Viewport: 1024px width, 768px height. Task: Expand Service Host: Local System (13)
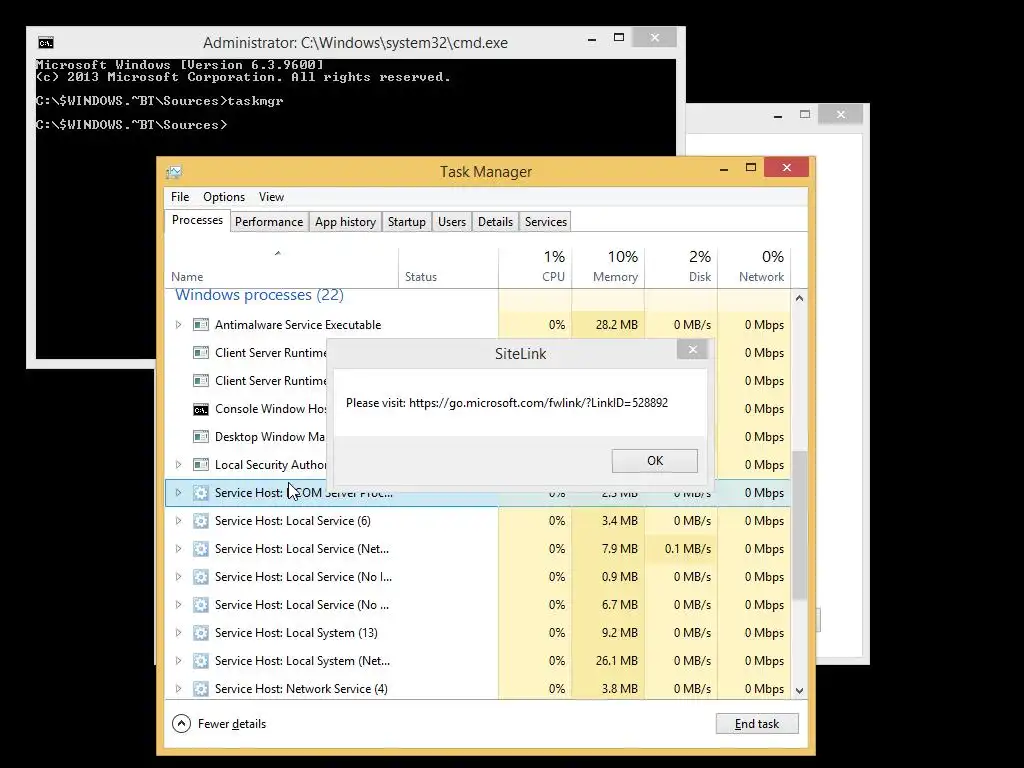tap(178, 633)
